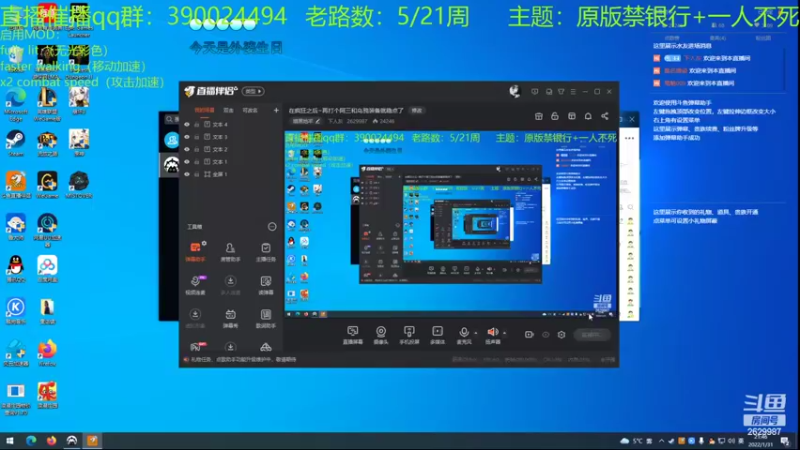Add a 摄像头 camera source

coord(381,335)
